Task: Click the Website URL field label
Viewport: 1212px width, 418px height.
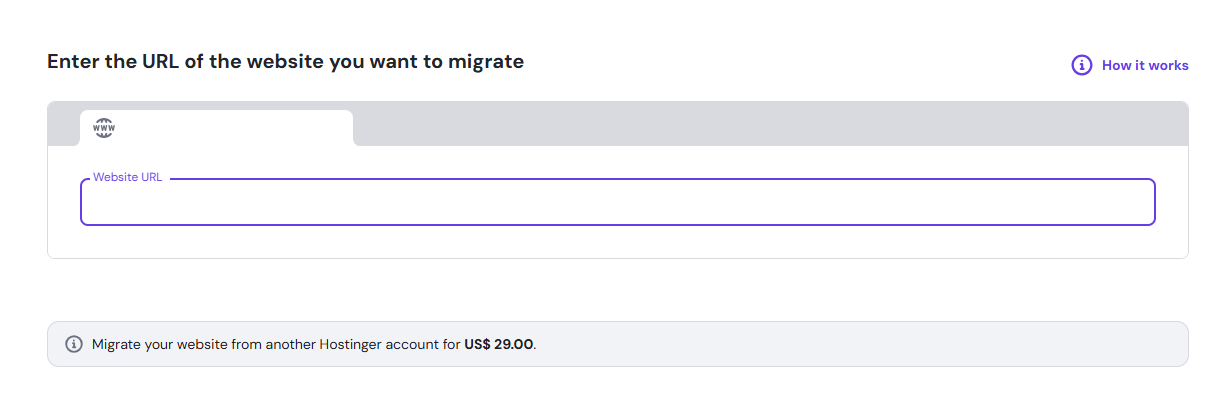Action: [x=127, y=177]
